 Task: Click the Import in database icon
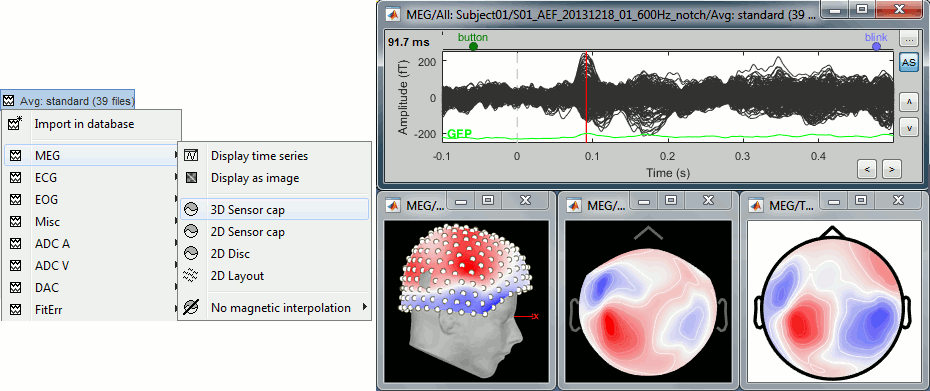tap(15, 124)
